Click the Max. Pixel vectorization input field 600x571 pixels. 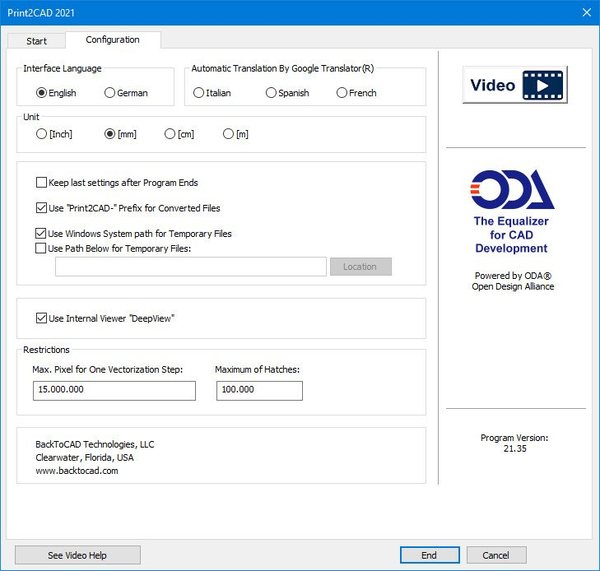click(113, 391)
